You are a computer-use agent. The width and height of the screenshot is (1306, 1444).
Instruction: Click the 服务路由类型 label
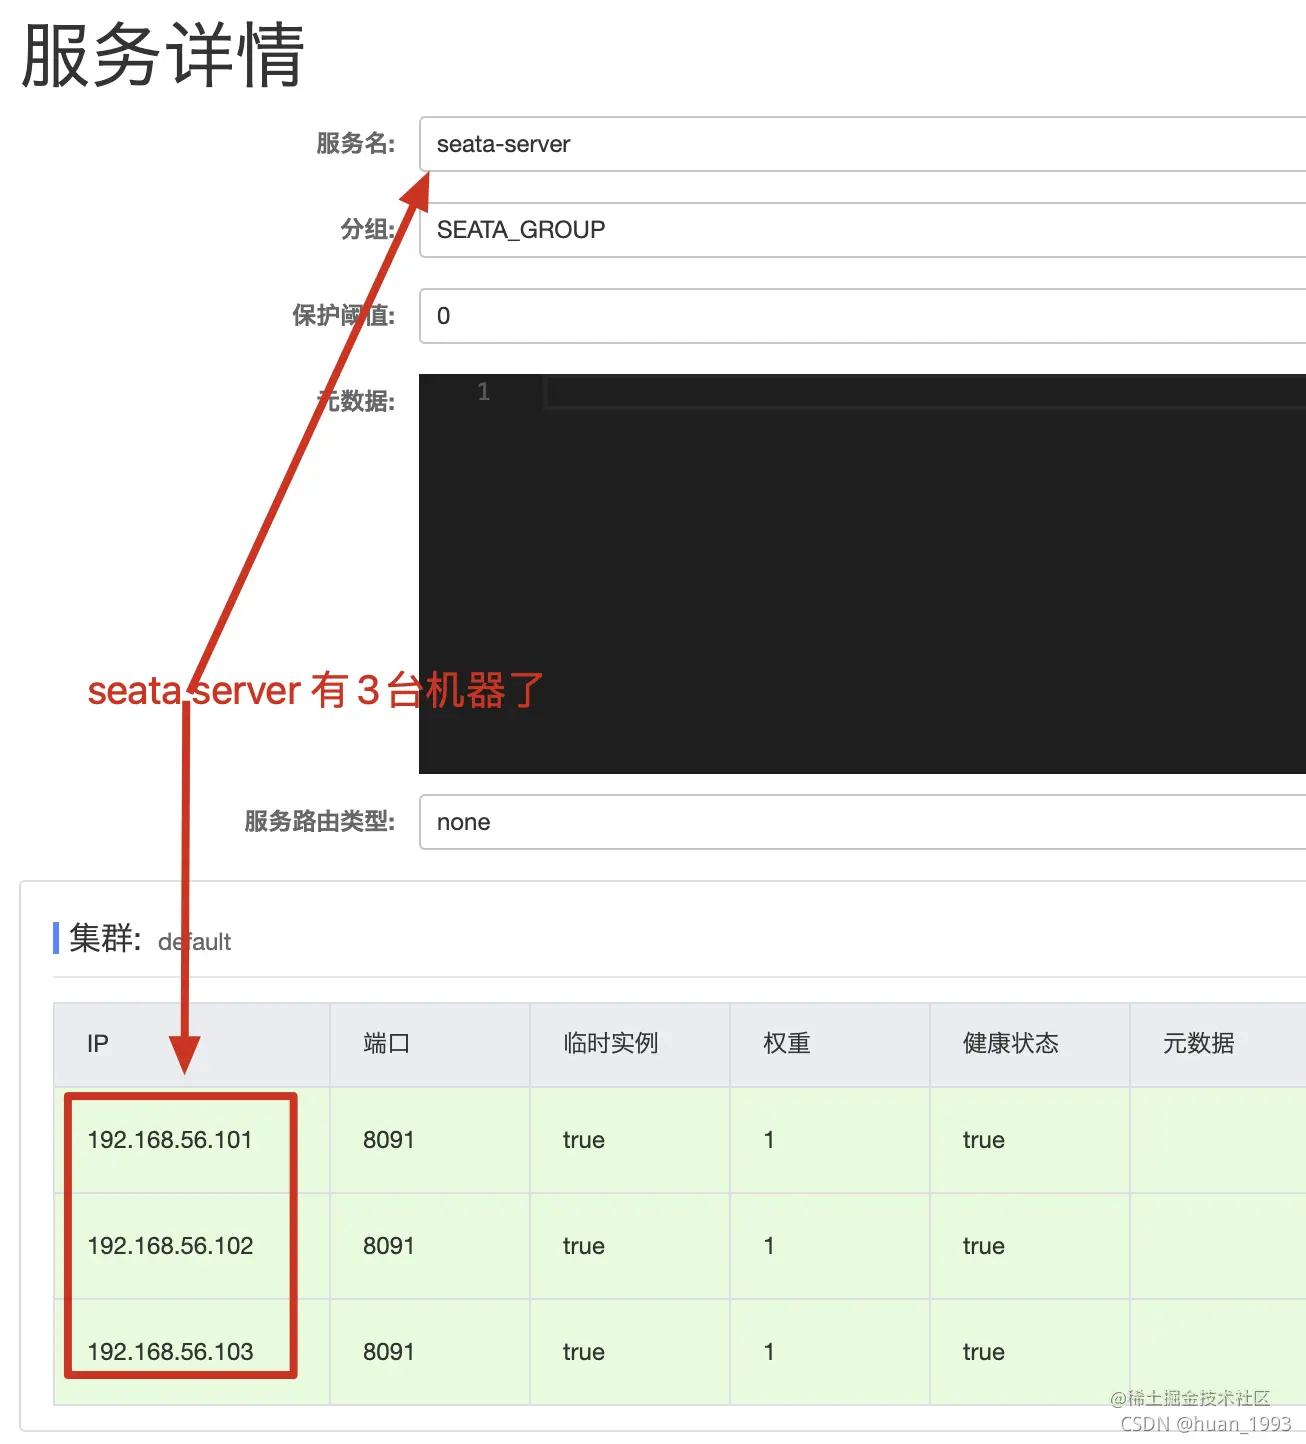point(320,822)
